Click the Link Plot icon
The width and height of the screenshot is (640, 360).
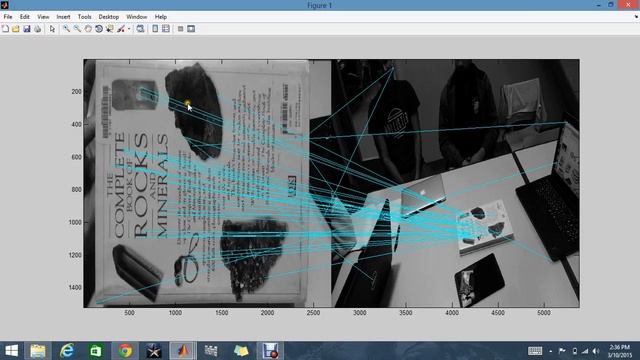coord(140,29)
